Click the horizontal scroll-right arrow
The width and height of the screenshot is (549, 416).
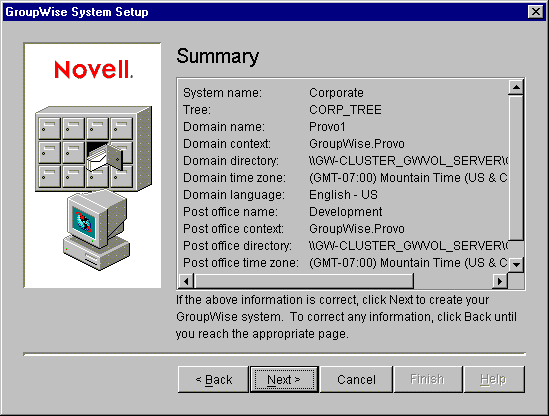click(x=500, y=281)
